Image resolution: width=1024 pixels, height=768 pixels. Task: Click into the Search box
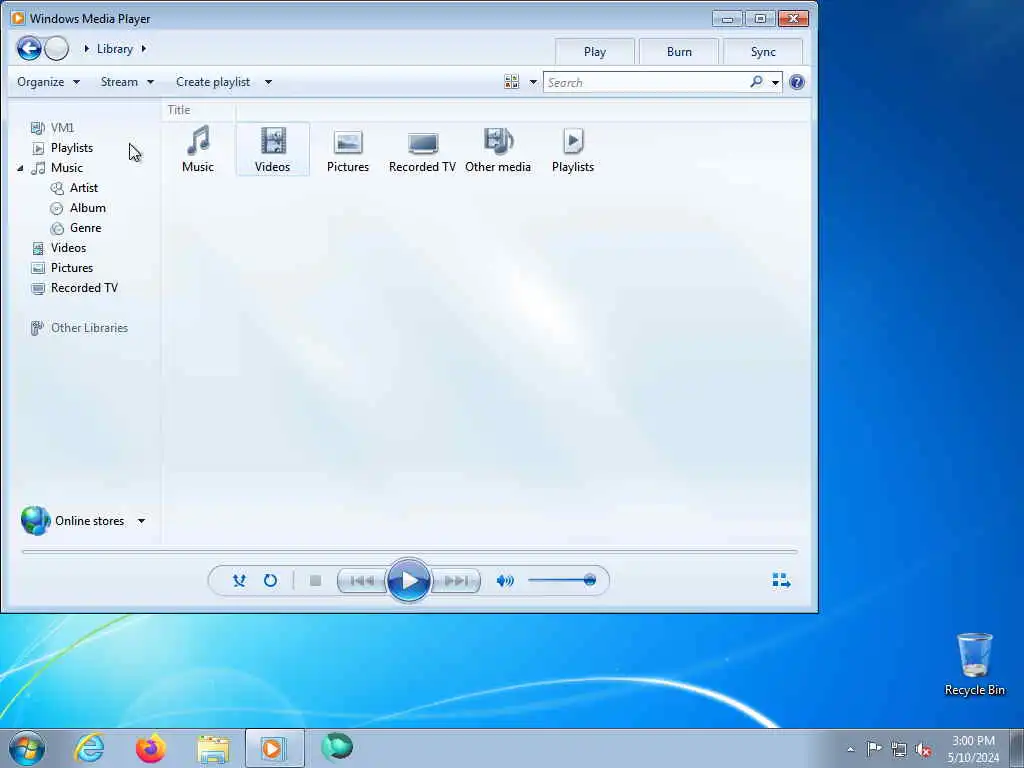(x=647, y=82)
